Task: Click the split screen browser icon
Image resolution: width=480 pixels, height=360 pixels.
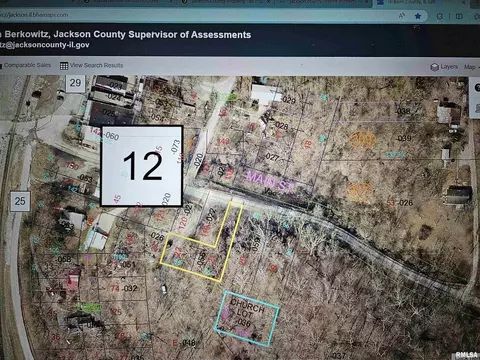Action: (459, 16)
